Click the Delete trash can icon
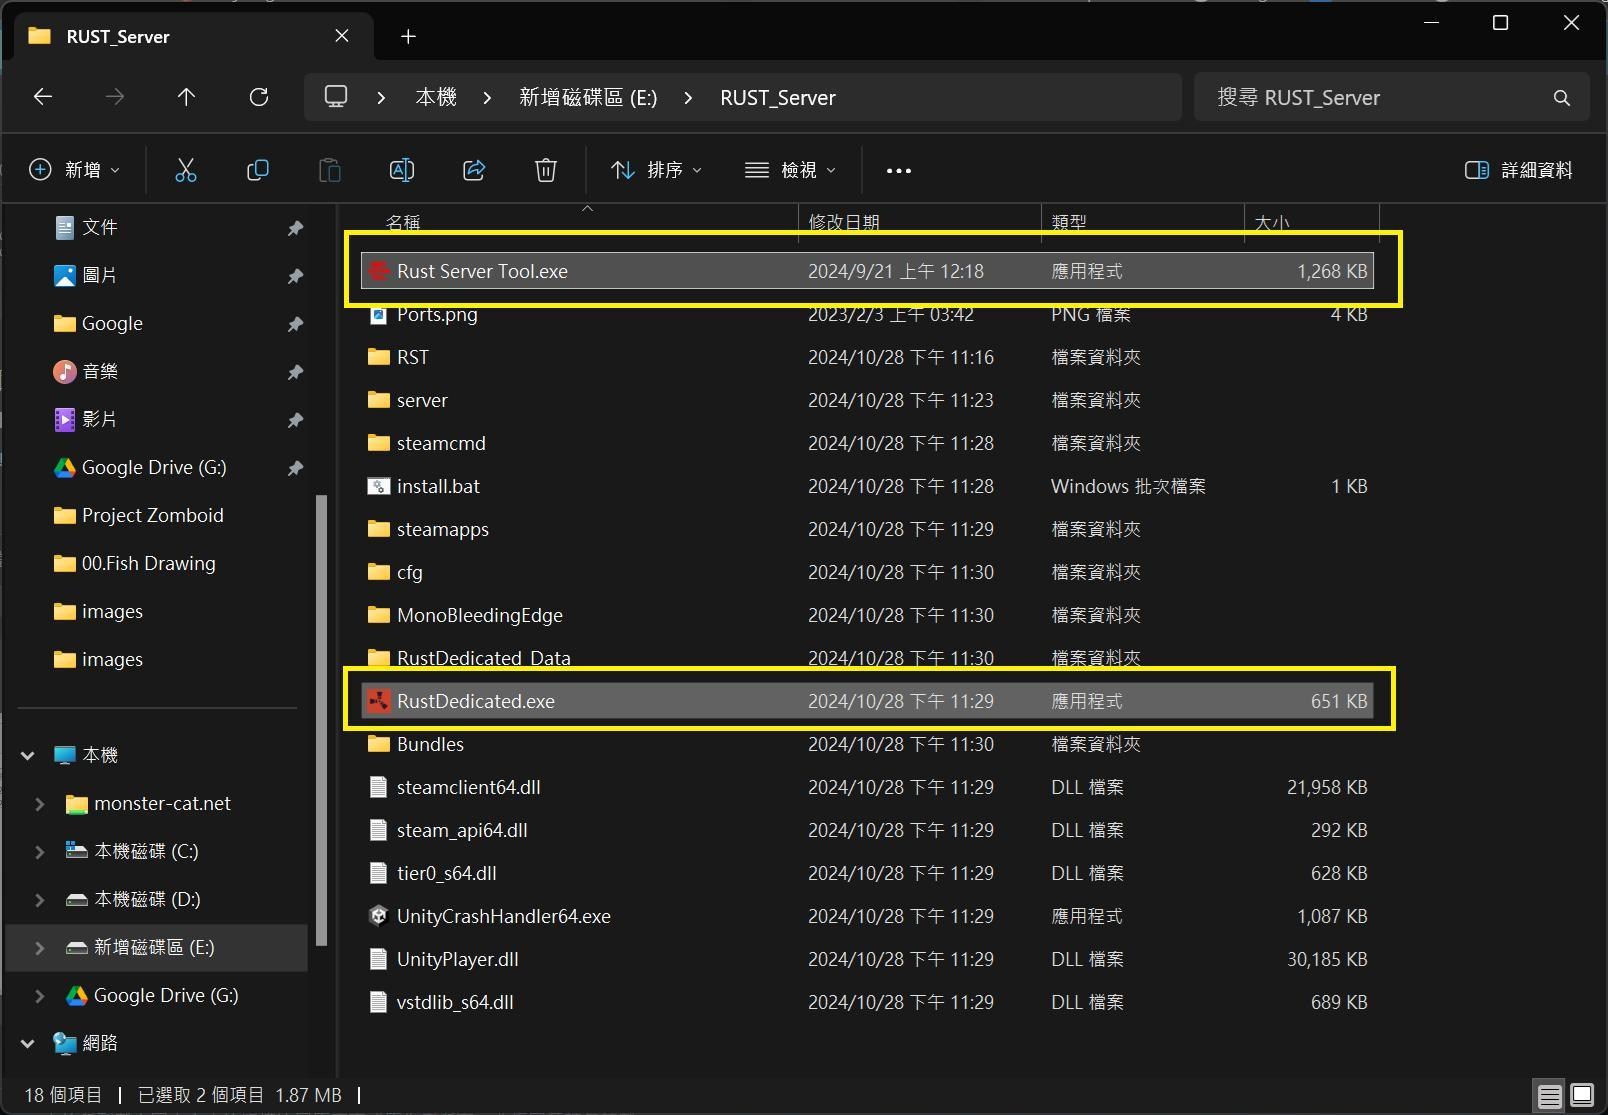 click(x=545, y=170)
